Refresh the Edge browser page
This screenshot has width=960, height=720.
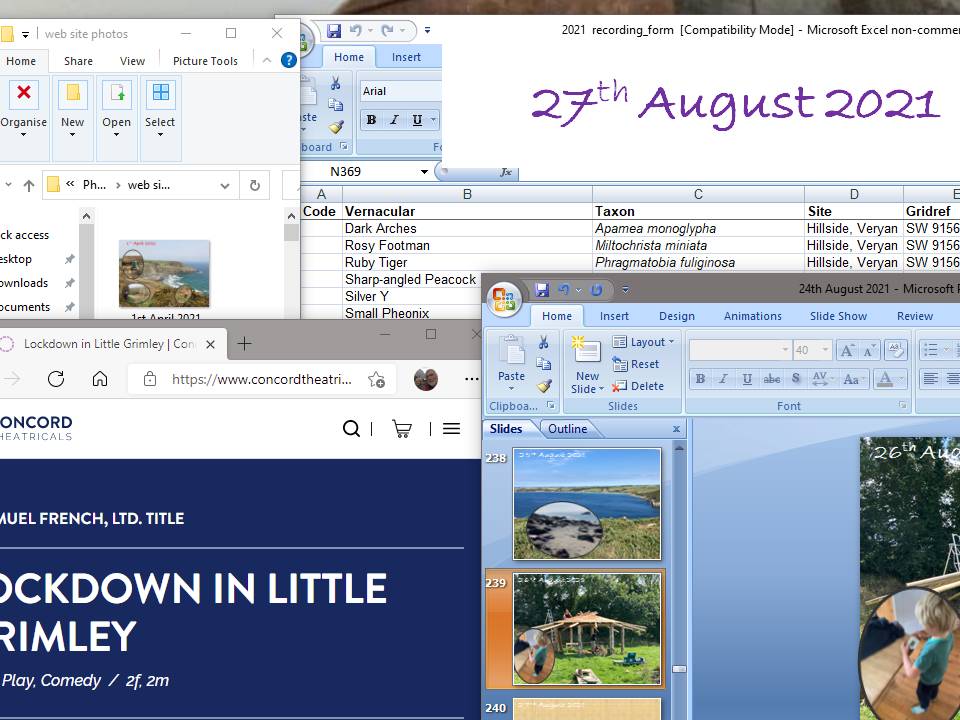pyautogui.click(x=56, y=379)
